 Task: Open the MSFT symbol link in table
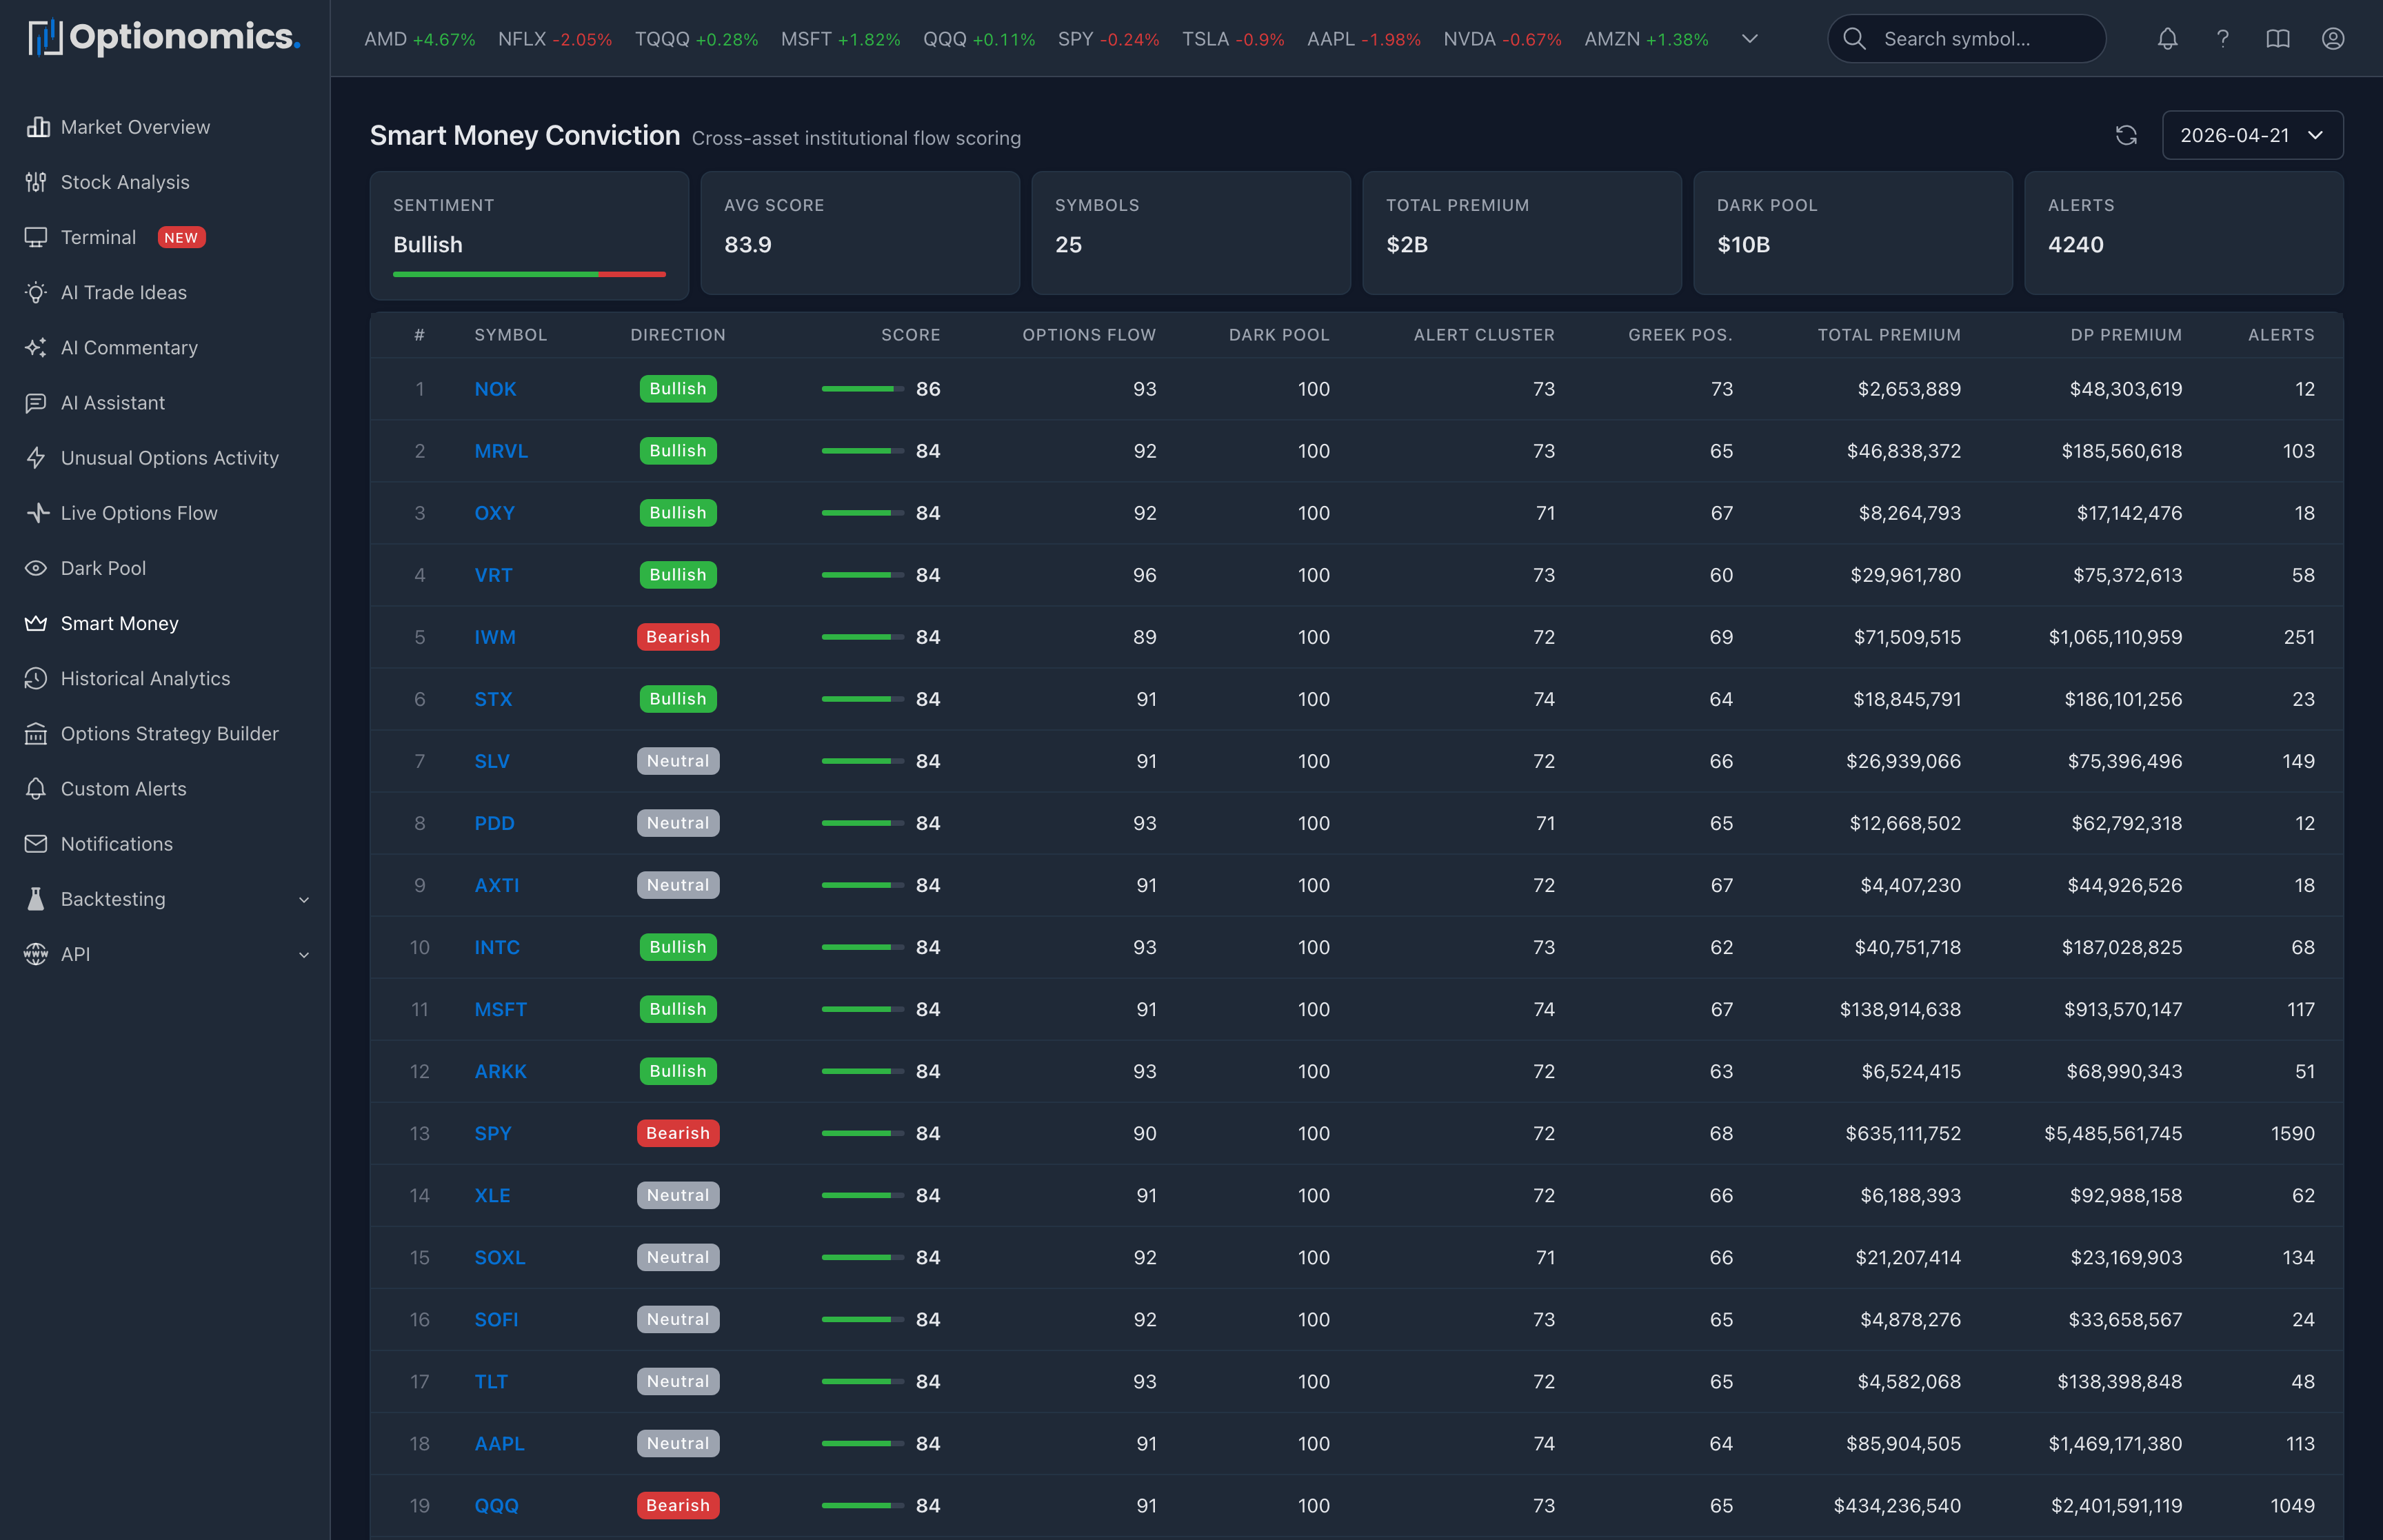pos(500,1009)
